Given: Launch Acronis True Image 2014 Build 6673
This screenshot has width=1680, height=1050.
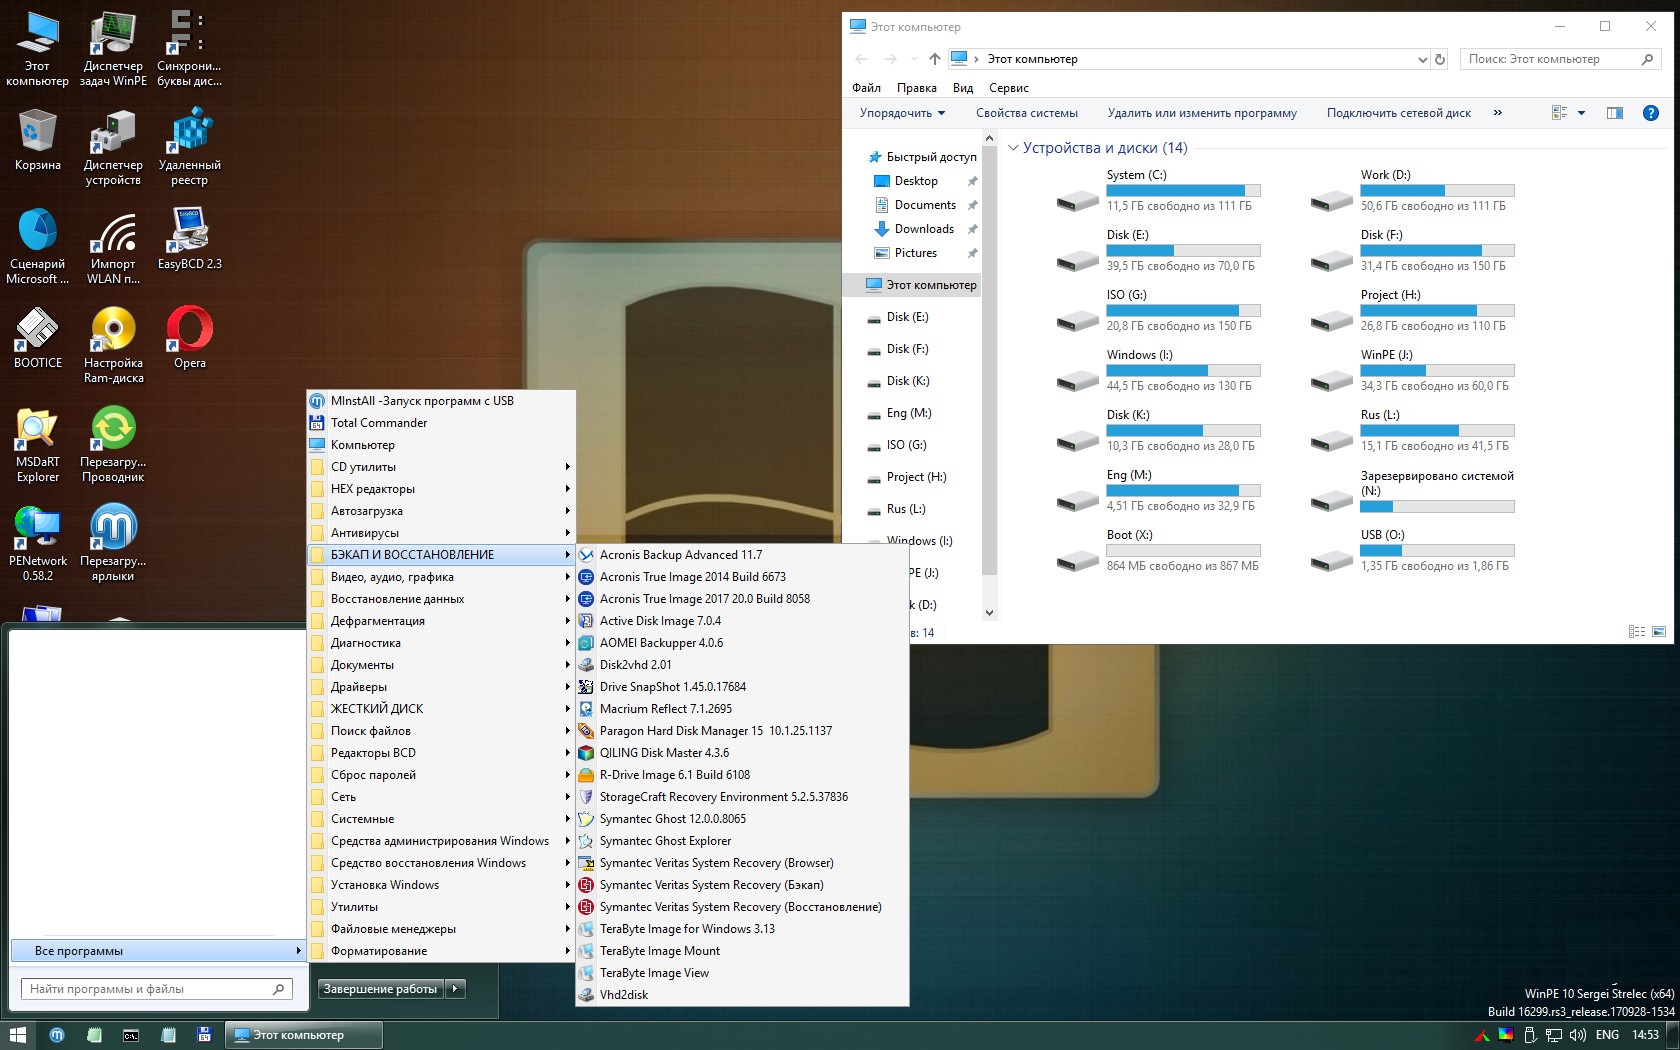Looking at the screenshot, I should click(x=742, y=577).
